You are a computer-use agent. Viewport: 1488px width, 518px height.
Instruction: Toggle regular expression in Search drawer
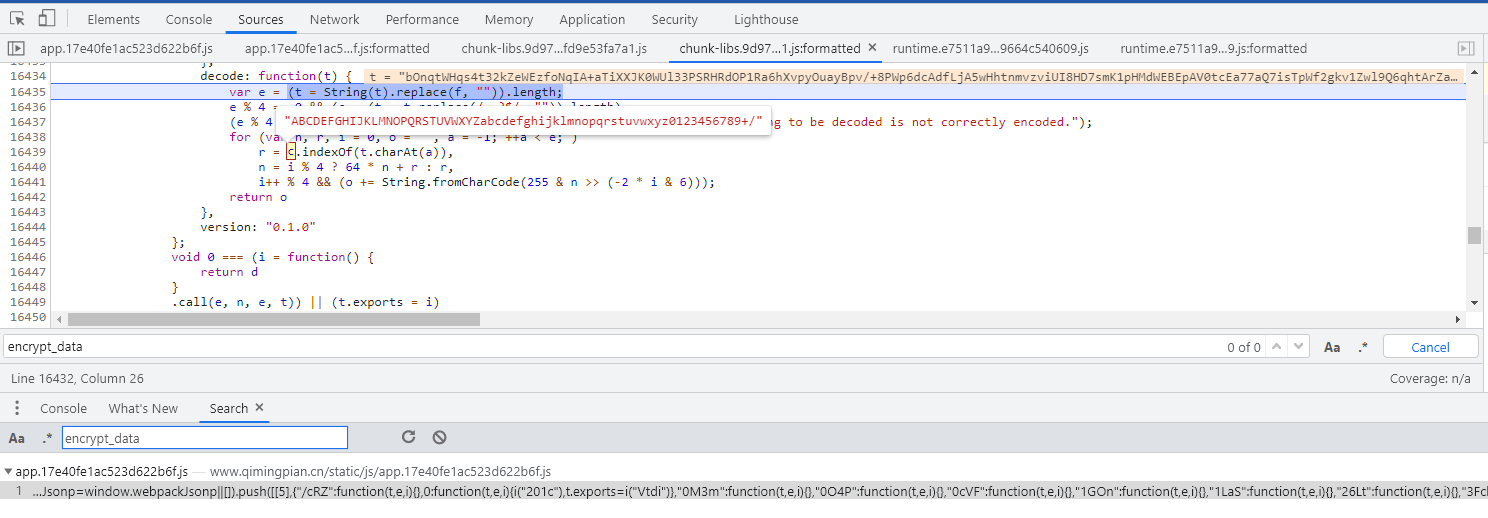47,438
